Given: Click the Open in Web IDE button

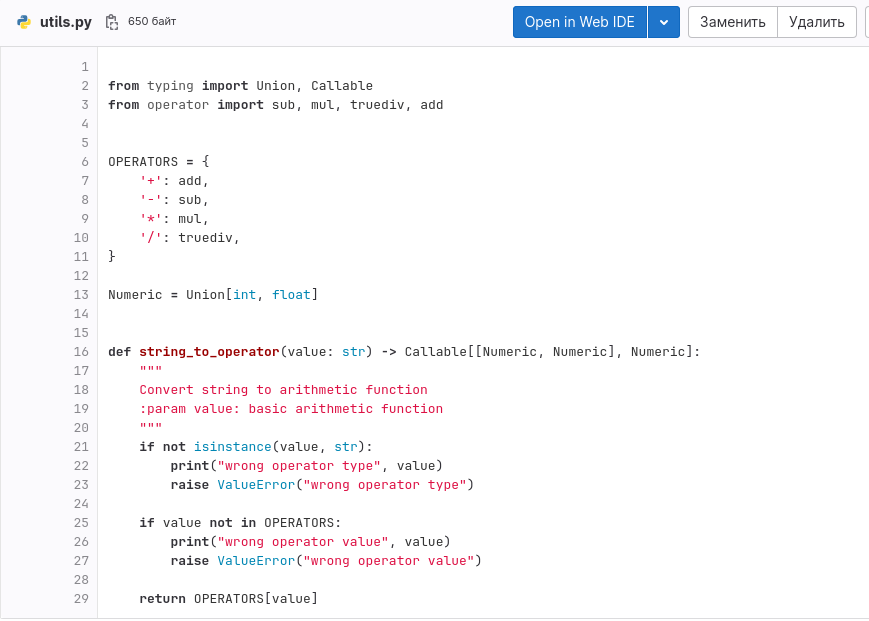Looking at the screenshot, I should 580,22.
